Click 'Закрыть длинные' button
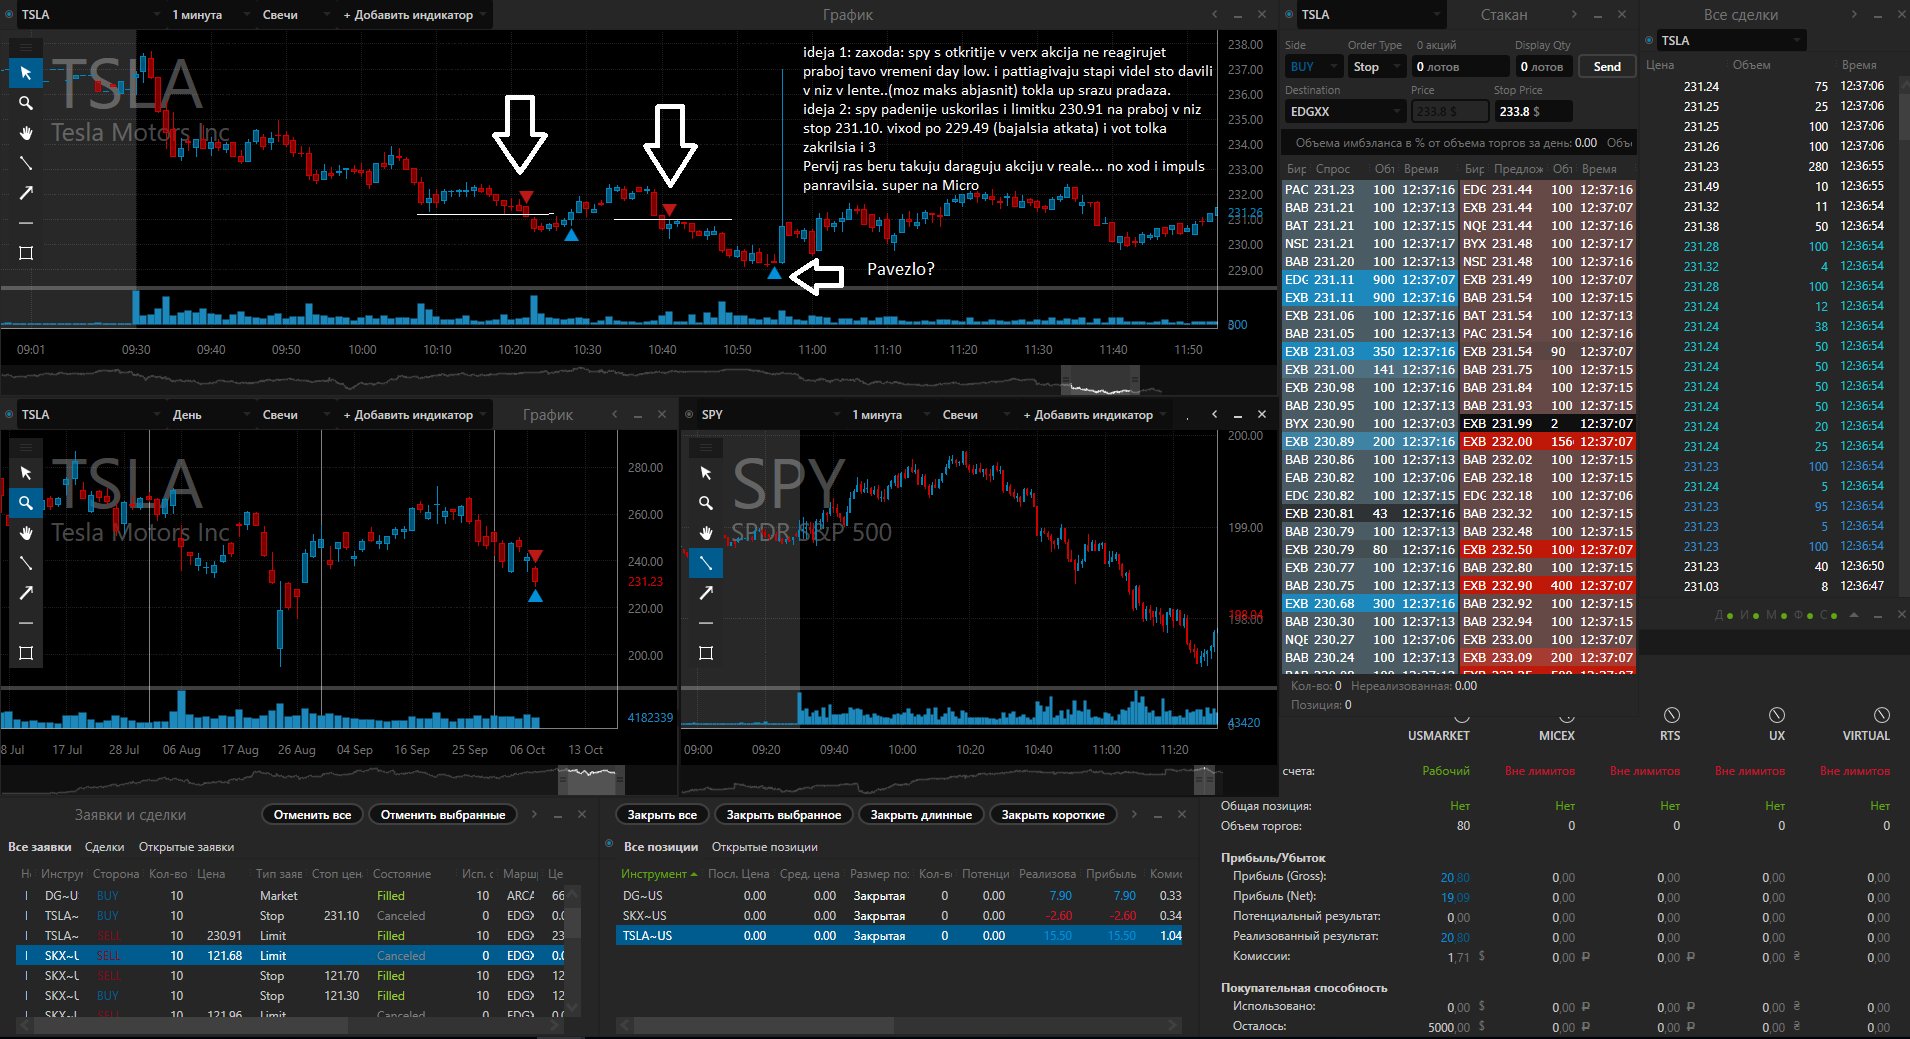The image size is (1910, 1039). [x=921, y=815]
